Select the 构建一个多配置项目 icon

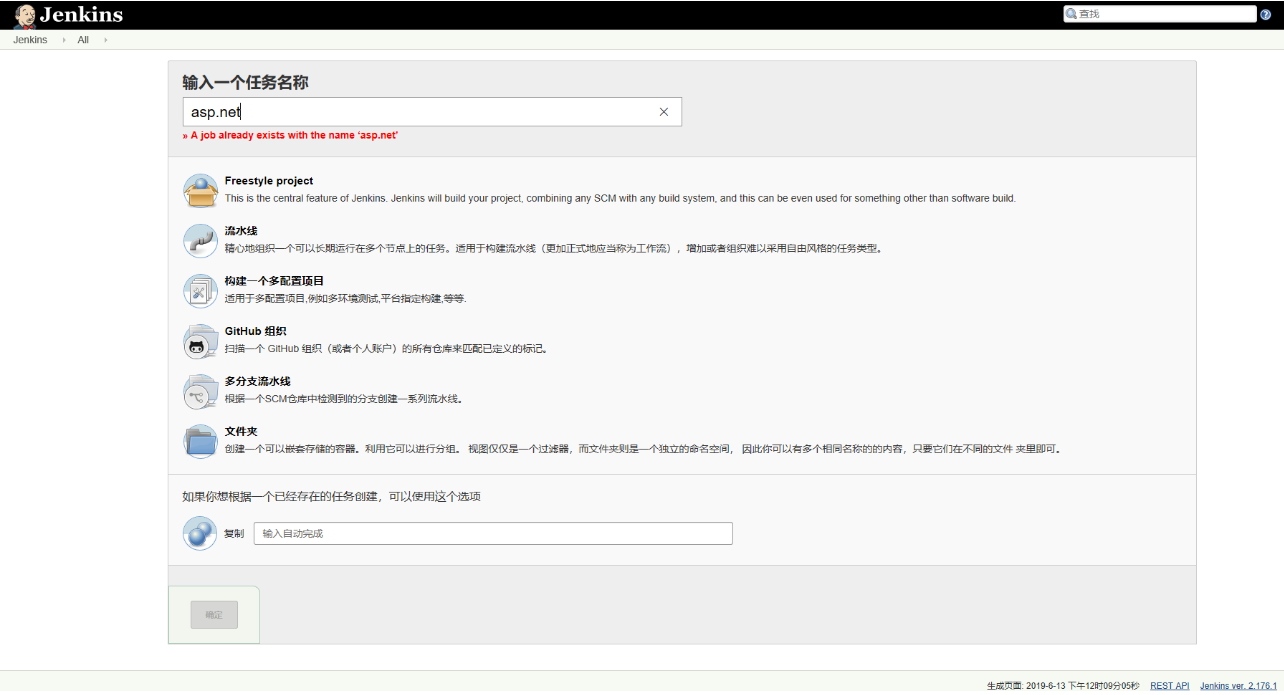click(200, 290)
